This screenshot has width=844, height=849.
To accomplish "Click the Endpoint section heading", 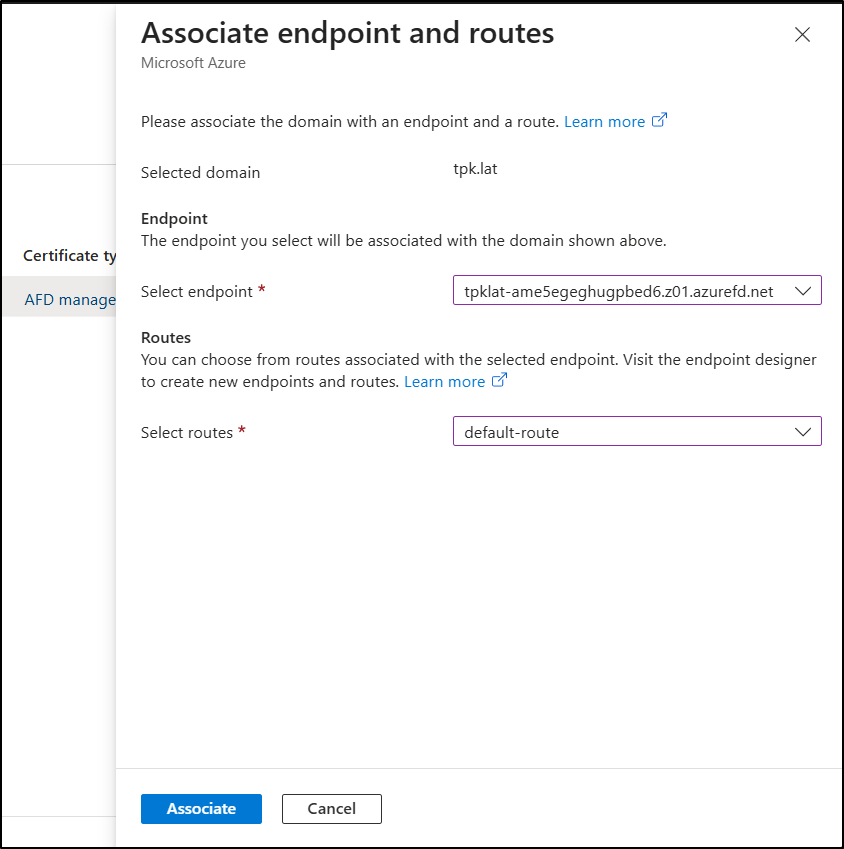I will click(174, 219).
